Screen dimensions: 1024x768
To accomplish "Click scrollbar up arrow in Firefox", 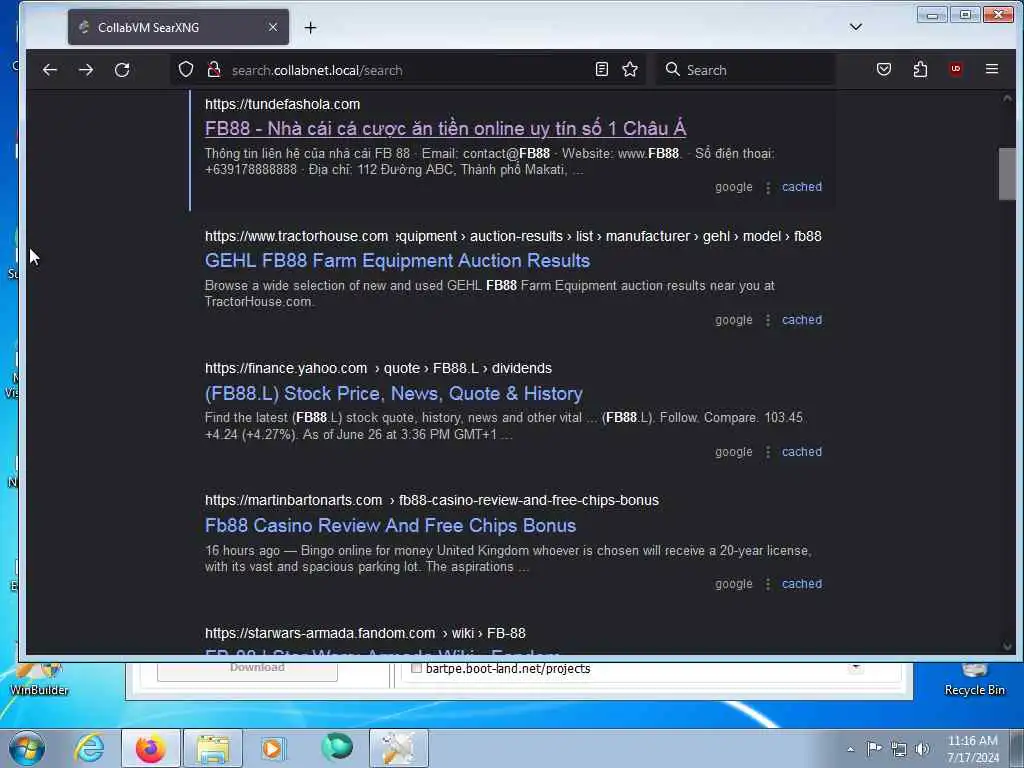I will pos(1007,99).
